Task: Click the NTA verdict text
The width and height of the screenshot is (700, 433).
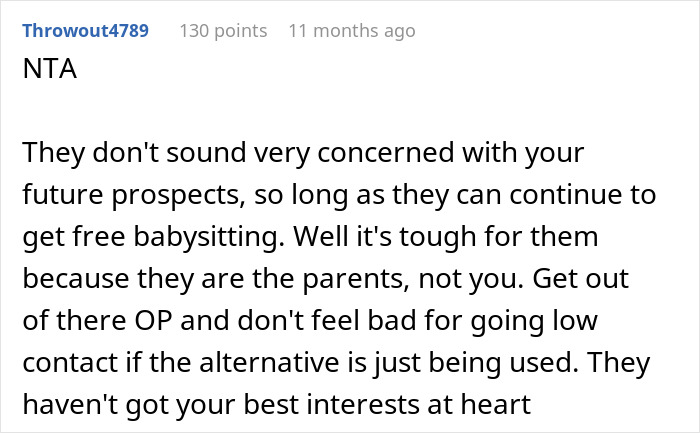Action: tap(48, 75)
